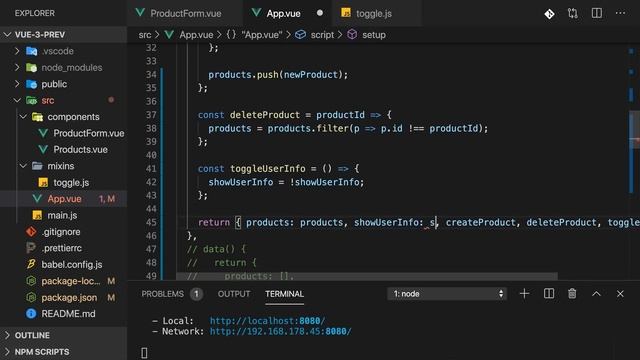Click the .vscode folder icon
The image size is (640, 360).
pyautogui.click(x=31, y=51)
